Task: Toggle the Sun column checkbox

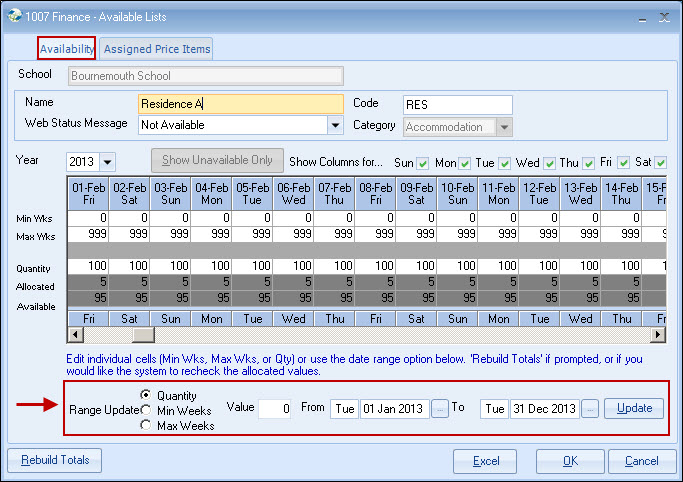Action: tap(423, 162)
